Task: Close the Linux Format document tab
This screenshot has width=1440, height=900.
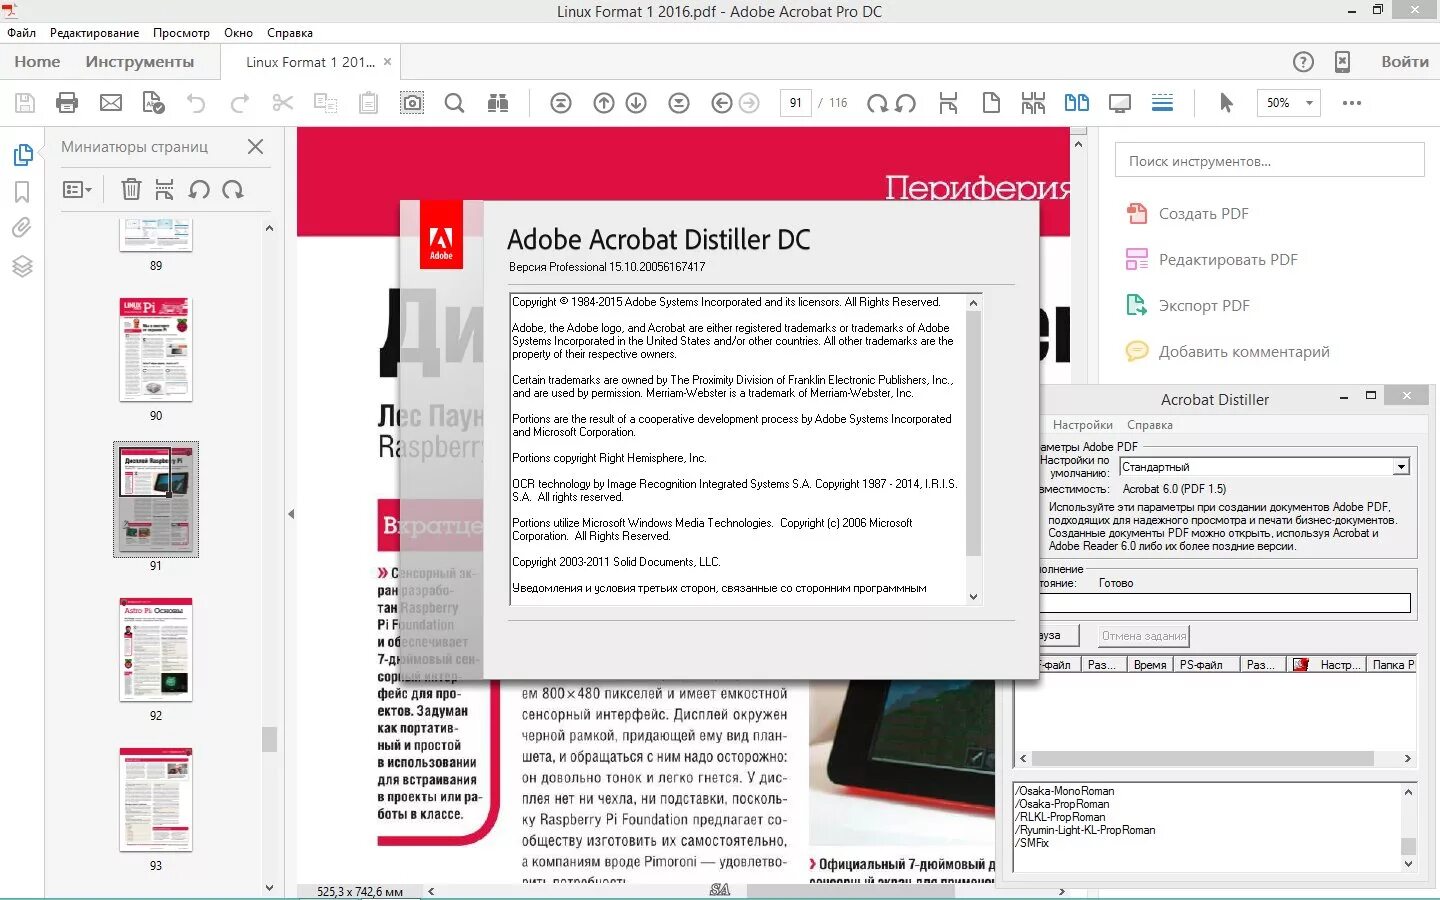Action: point(388,61)
